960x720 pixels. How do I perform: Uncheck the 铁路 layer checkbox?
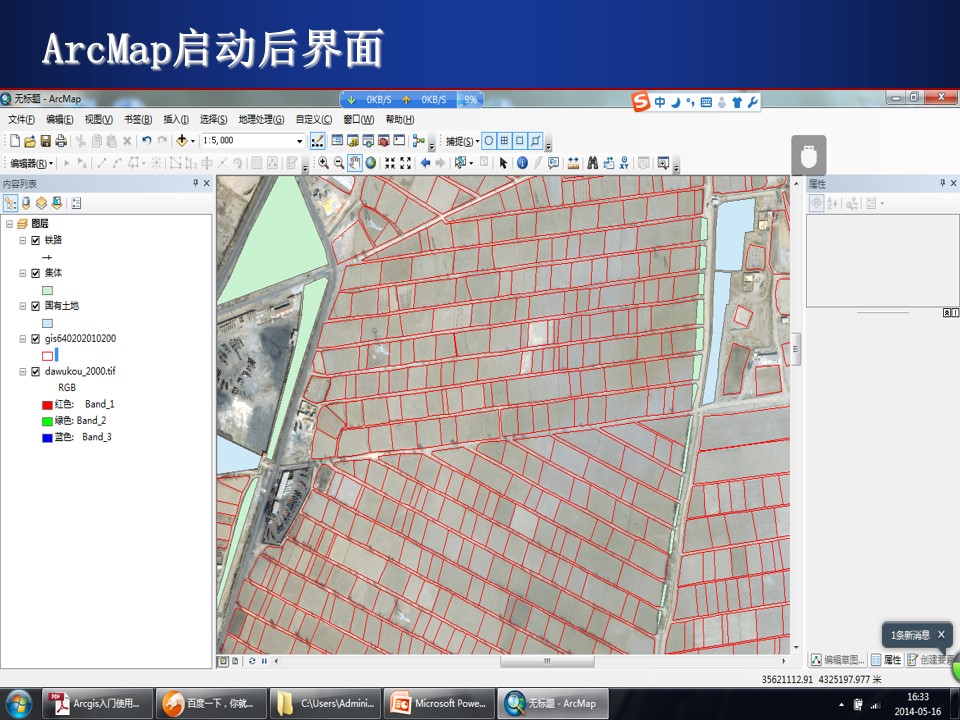click(x=36, y=241)
